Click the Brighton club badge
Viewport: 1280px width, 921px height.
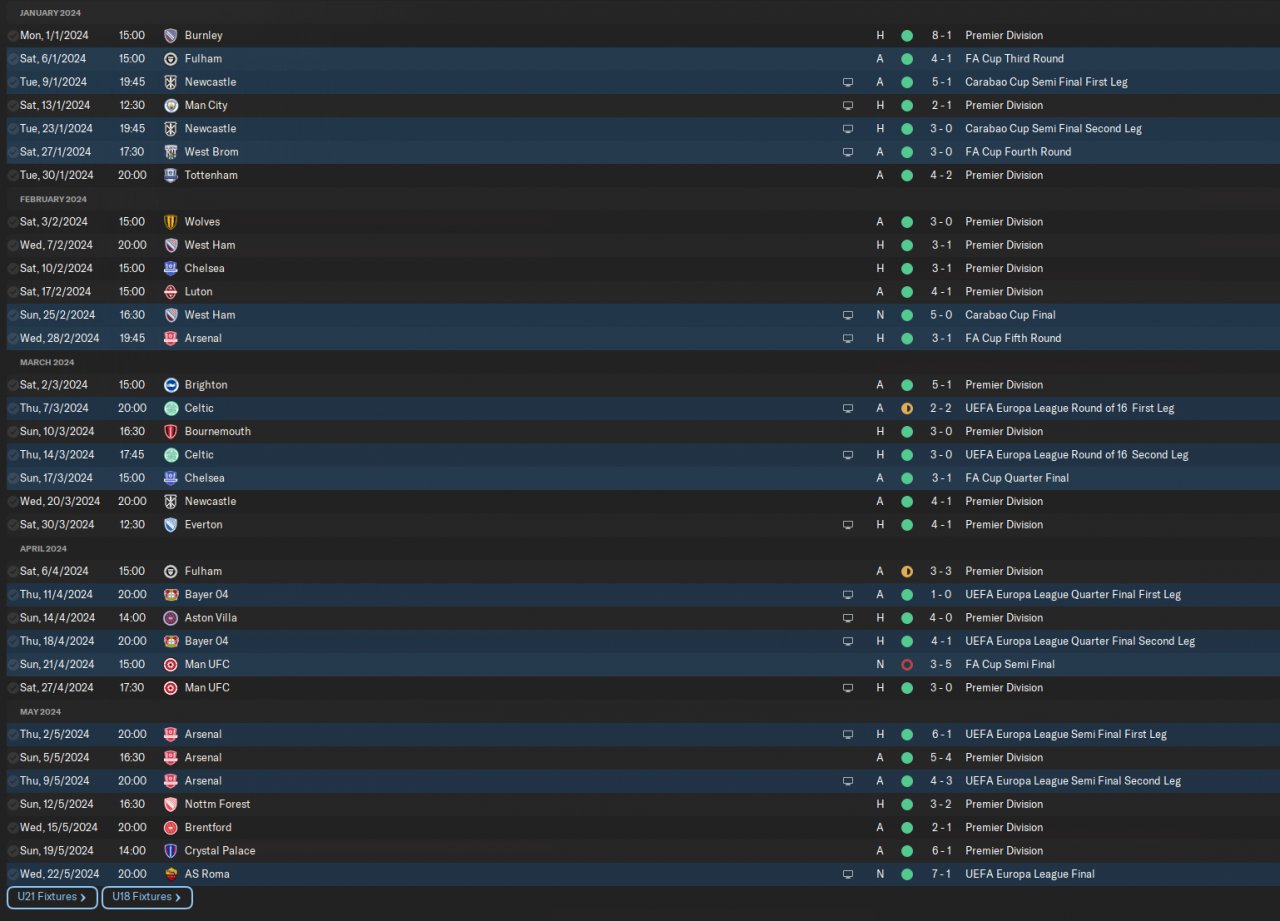pyautogui.click(x=171, y=385)
